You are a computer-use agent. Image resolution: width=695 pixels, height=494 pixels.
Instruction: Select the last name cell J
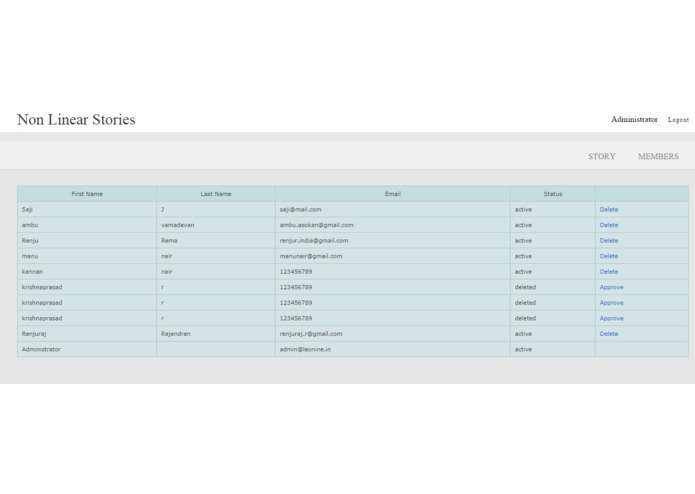click(x=216, y=210)
